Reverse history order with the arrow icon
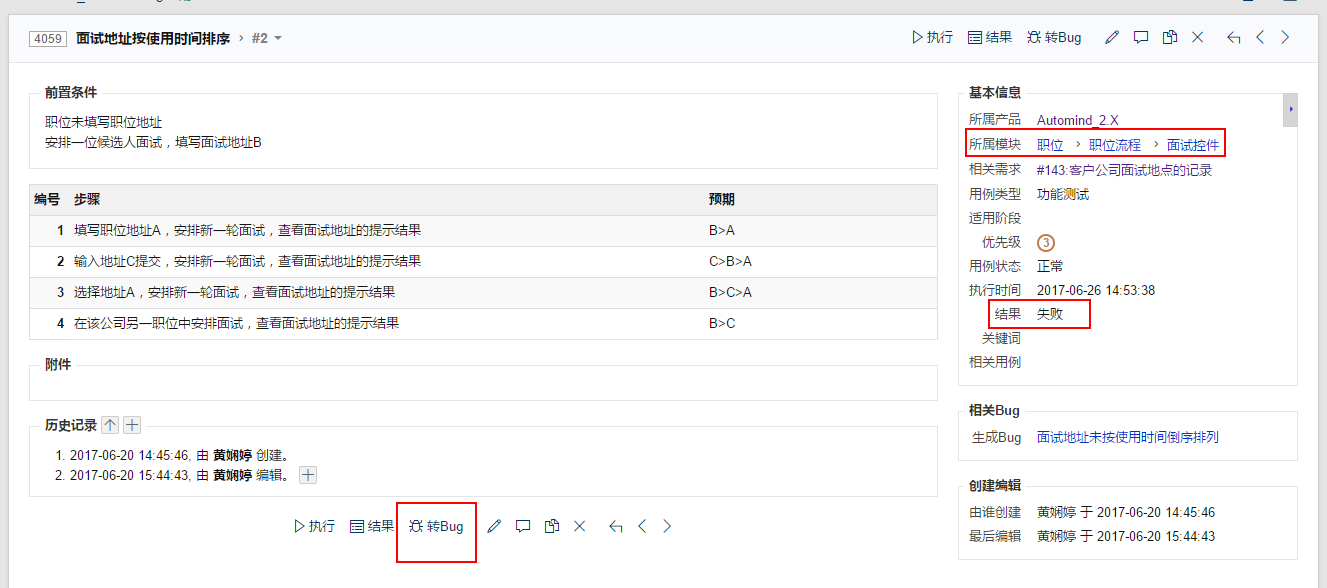Screen dimensions: 1327x588 pyautogui.click(x=110, y=425)
